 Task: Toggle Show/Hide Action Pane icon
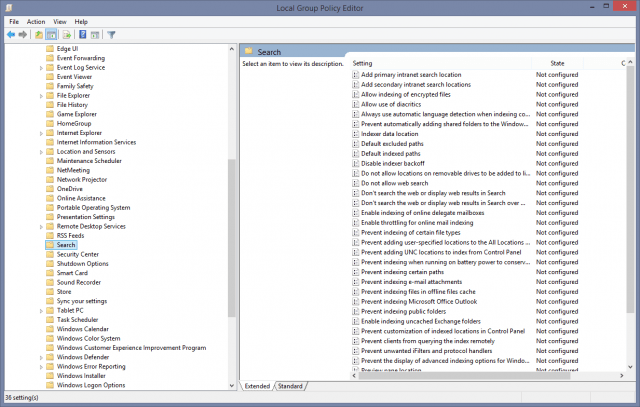pyautogui.click(x=95, y=35)
